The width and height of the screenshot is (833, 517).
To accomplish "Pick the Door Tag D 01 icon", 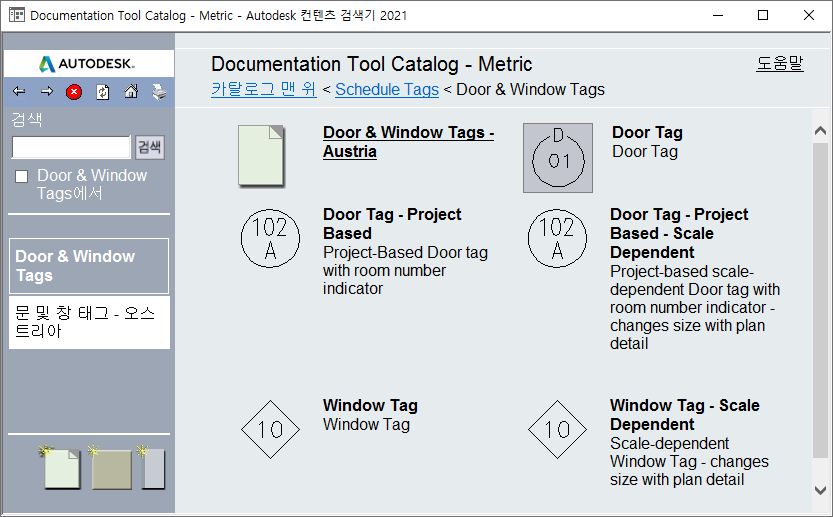I will click(x=558, y=158).
